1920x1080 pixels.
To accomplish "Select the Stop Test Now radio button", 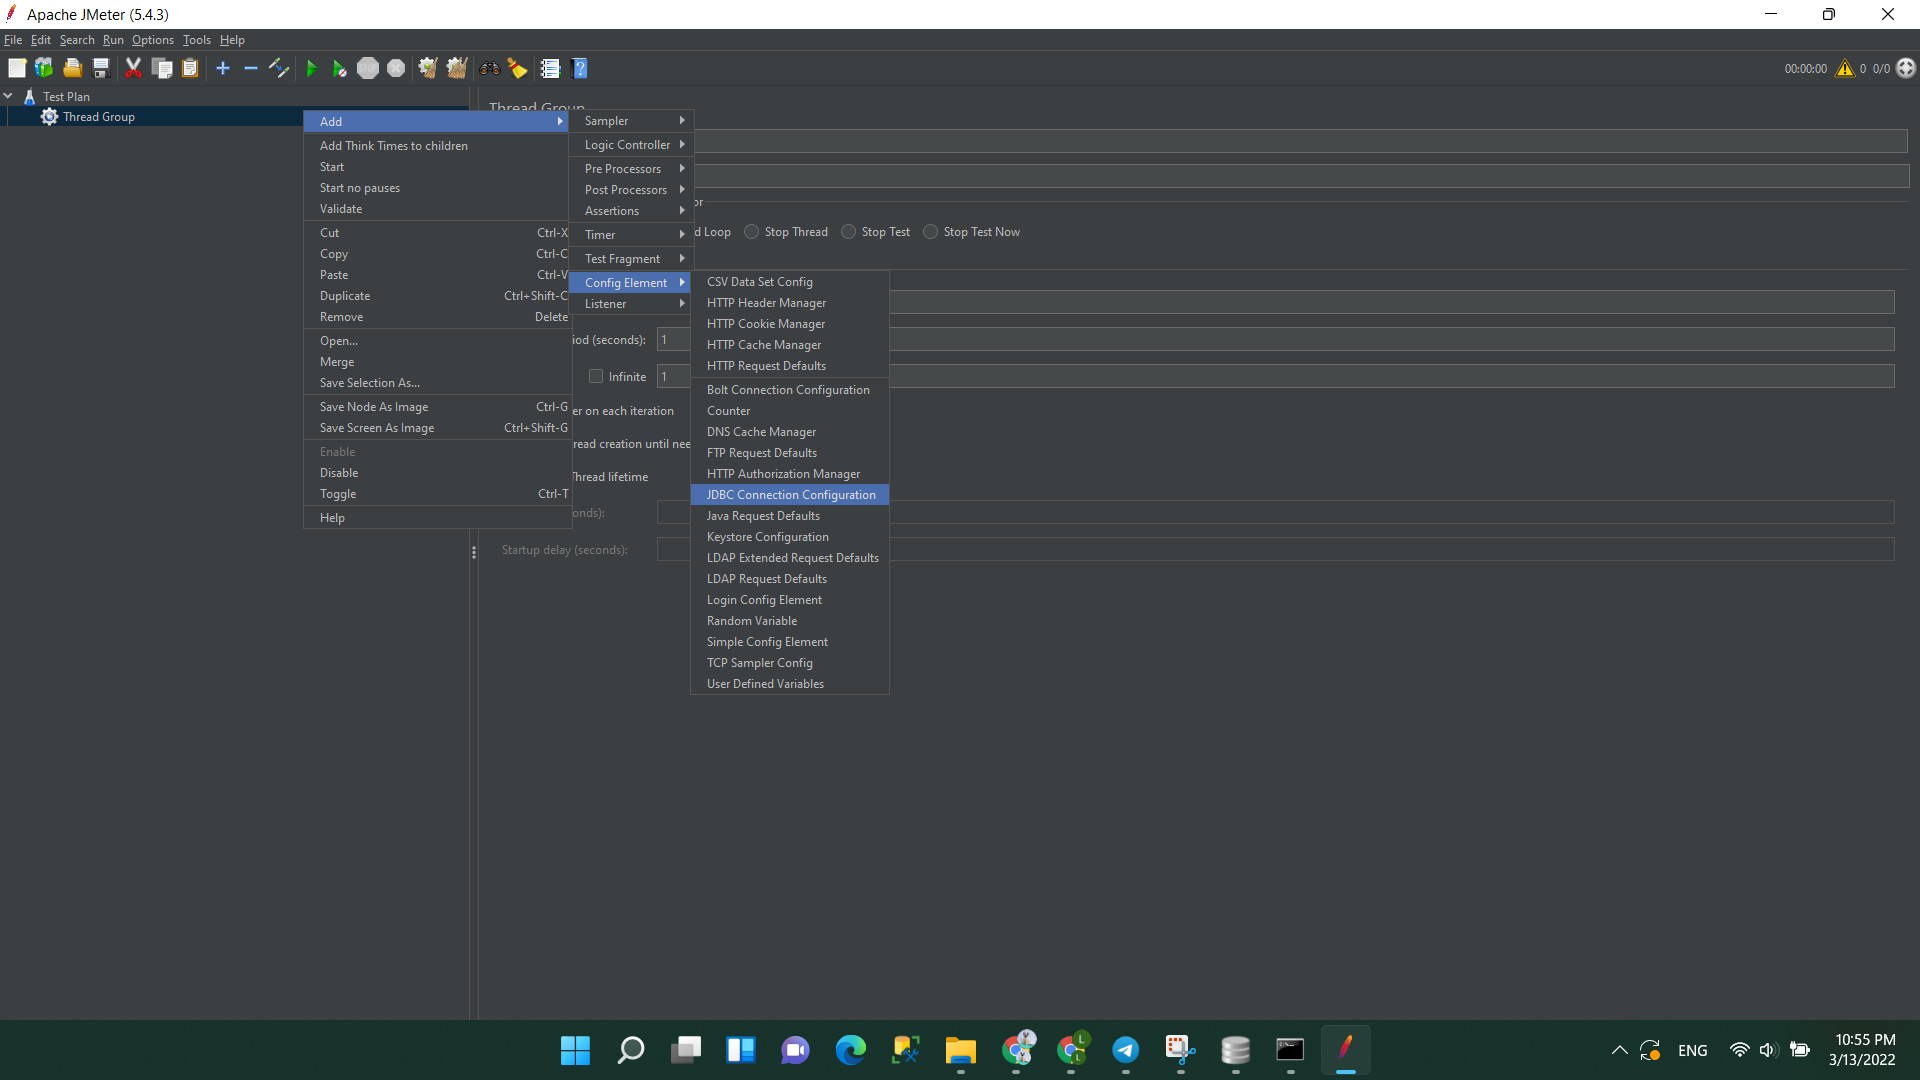I will point(931,232).
